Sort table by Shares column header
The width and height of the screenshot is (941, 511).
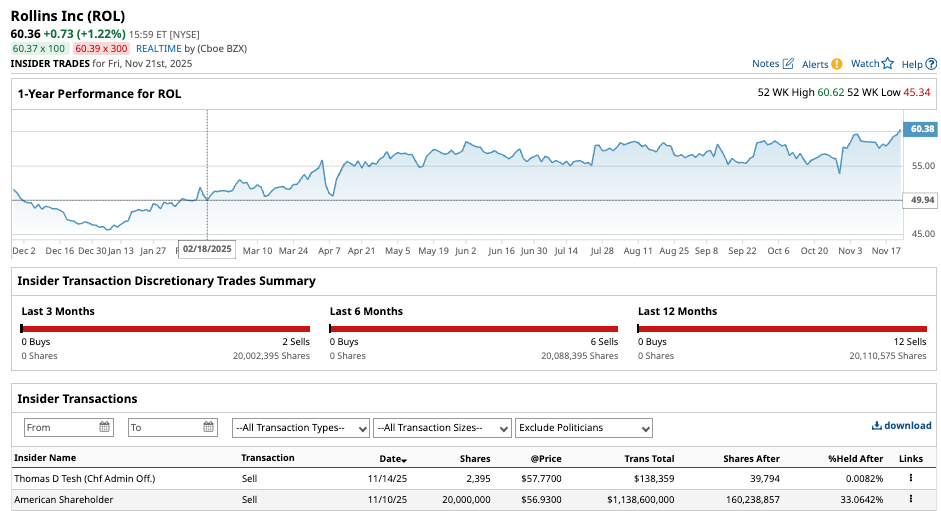pyautogui.click(x=474, y=458)
